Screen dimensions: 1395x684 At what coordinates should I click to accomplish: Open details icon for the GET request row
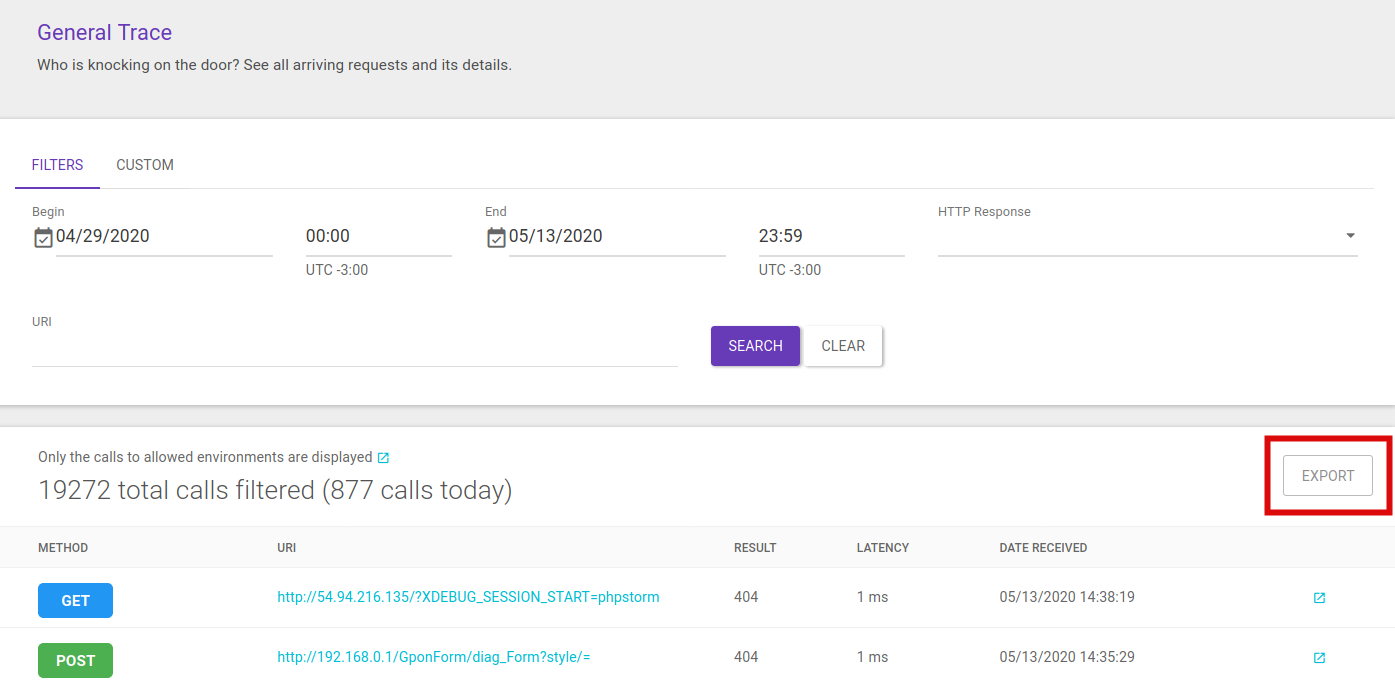1319,598
